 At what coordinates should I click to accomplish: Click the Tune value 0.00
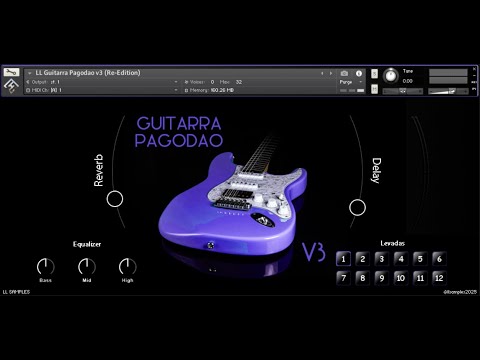407,81
